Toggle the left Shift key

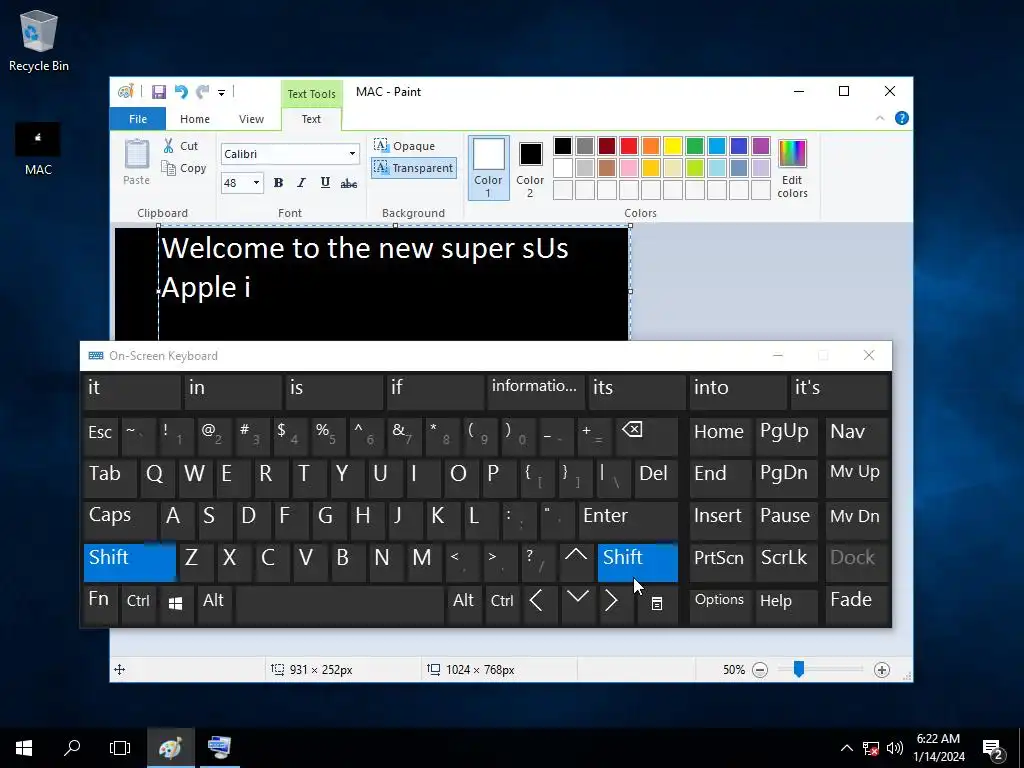coord(130,562)
